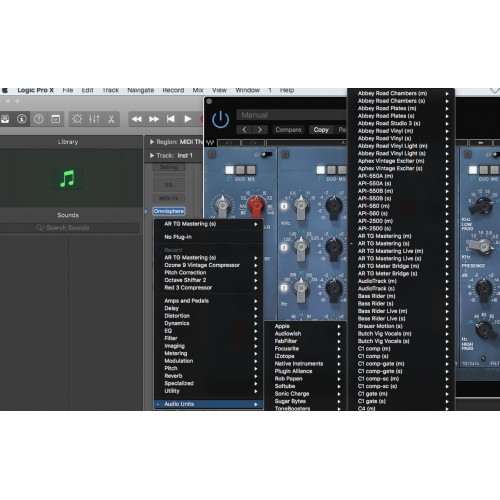Image resolution: width=500 pixels, height=500 pixels.
Task: Expand the FabFilter manufacturer submenu
Action: point(305,341)
